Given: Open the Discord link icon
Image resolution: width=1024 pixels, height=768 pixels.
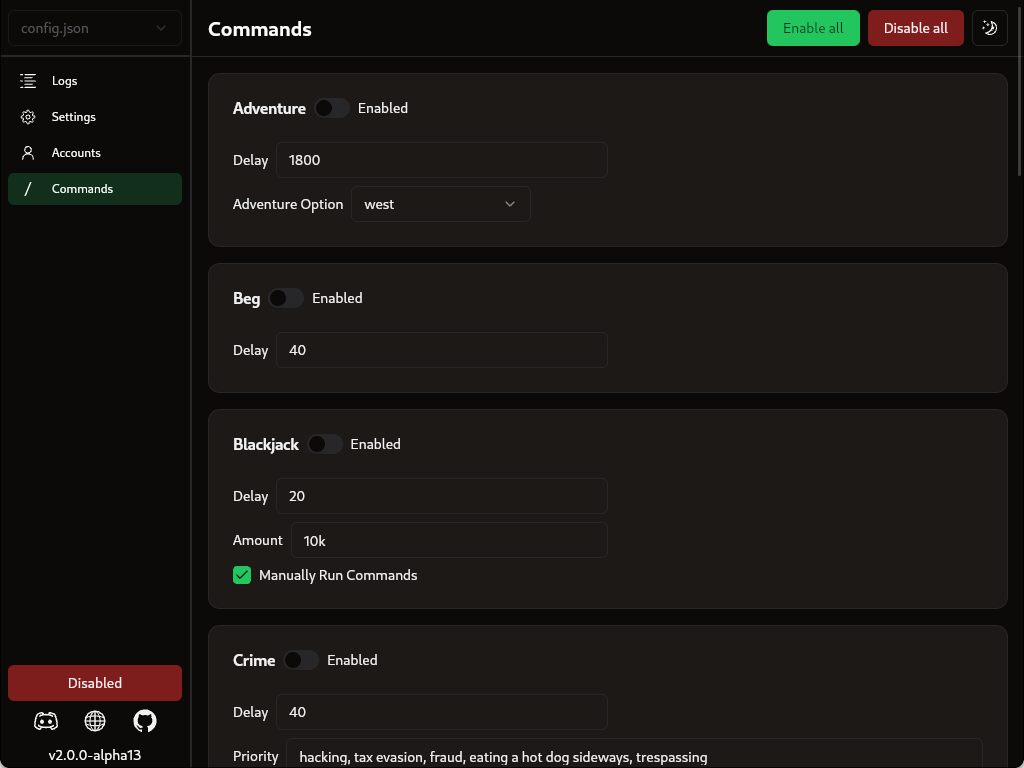Looking at the screenshot, I should (46, 721).
